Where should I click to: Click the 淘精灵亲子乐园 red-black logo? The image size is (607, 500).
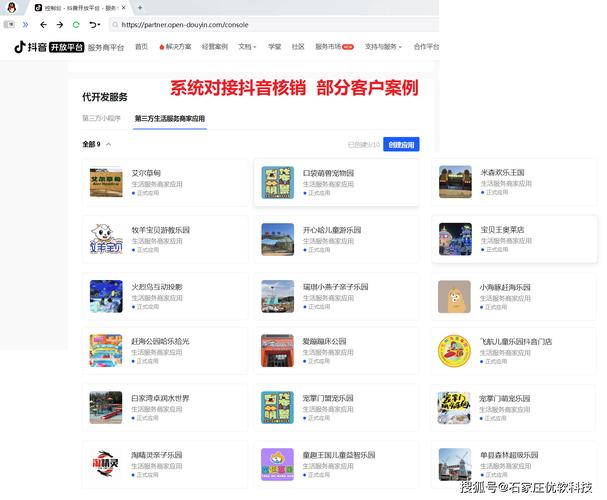[x=106, y=463]
